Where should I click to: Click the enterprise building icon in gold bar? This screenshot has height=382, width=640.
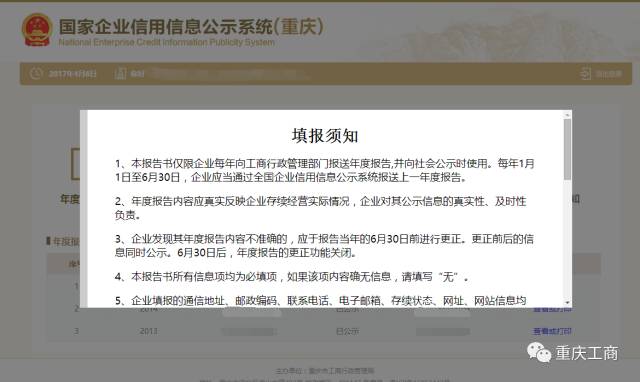point(120,73)
